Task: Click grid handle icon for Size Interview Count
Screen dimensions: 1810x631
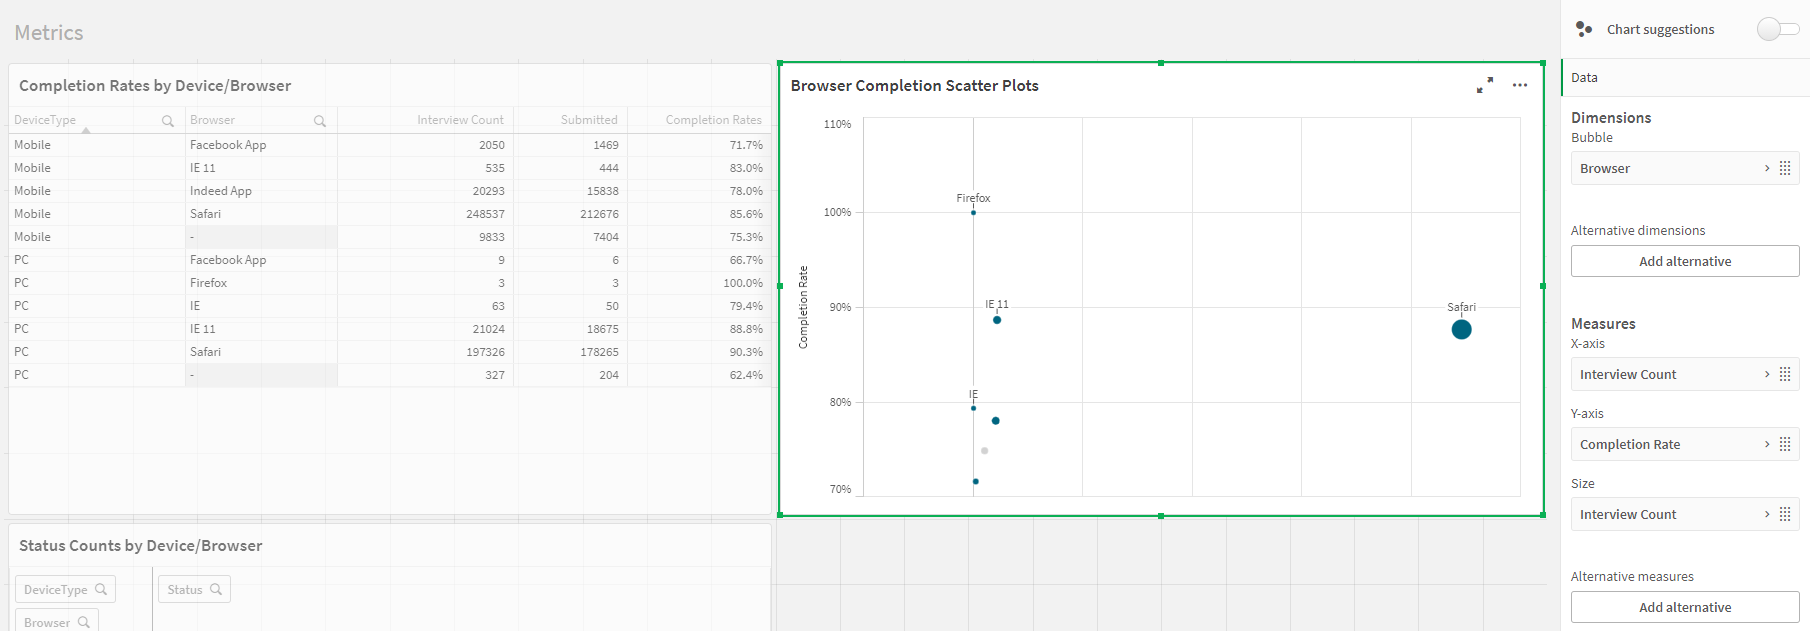Action: (1785, 514)
